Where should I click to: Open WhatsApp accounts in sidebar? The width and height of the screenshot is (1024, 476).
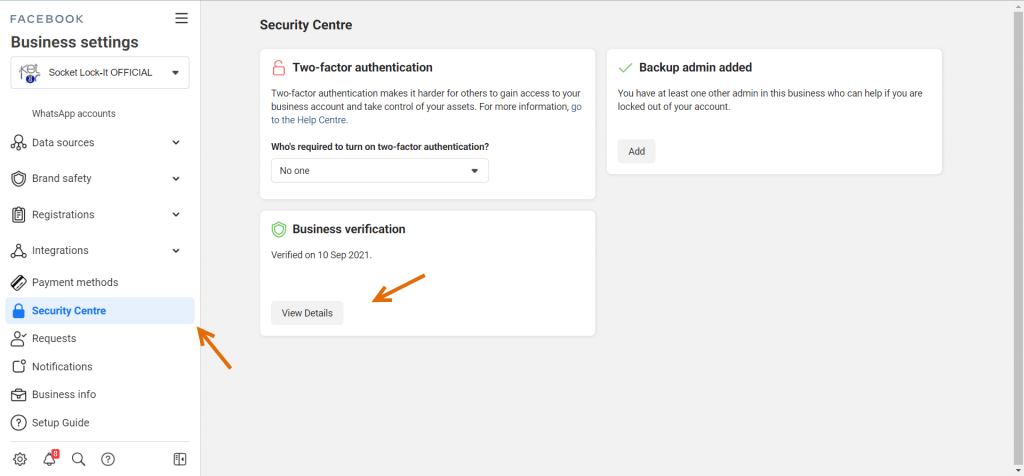tap(74, 114)
